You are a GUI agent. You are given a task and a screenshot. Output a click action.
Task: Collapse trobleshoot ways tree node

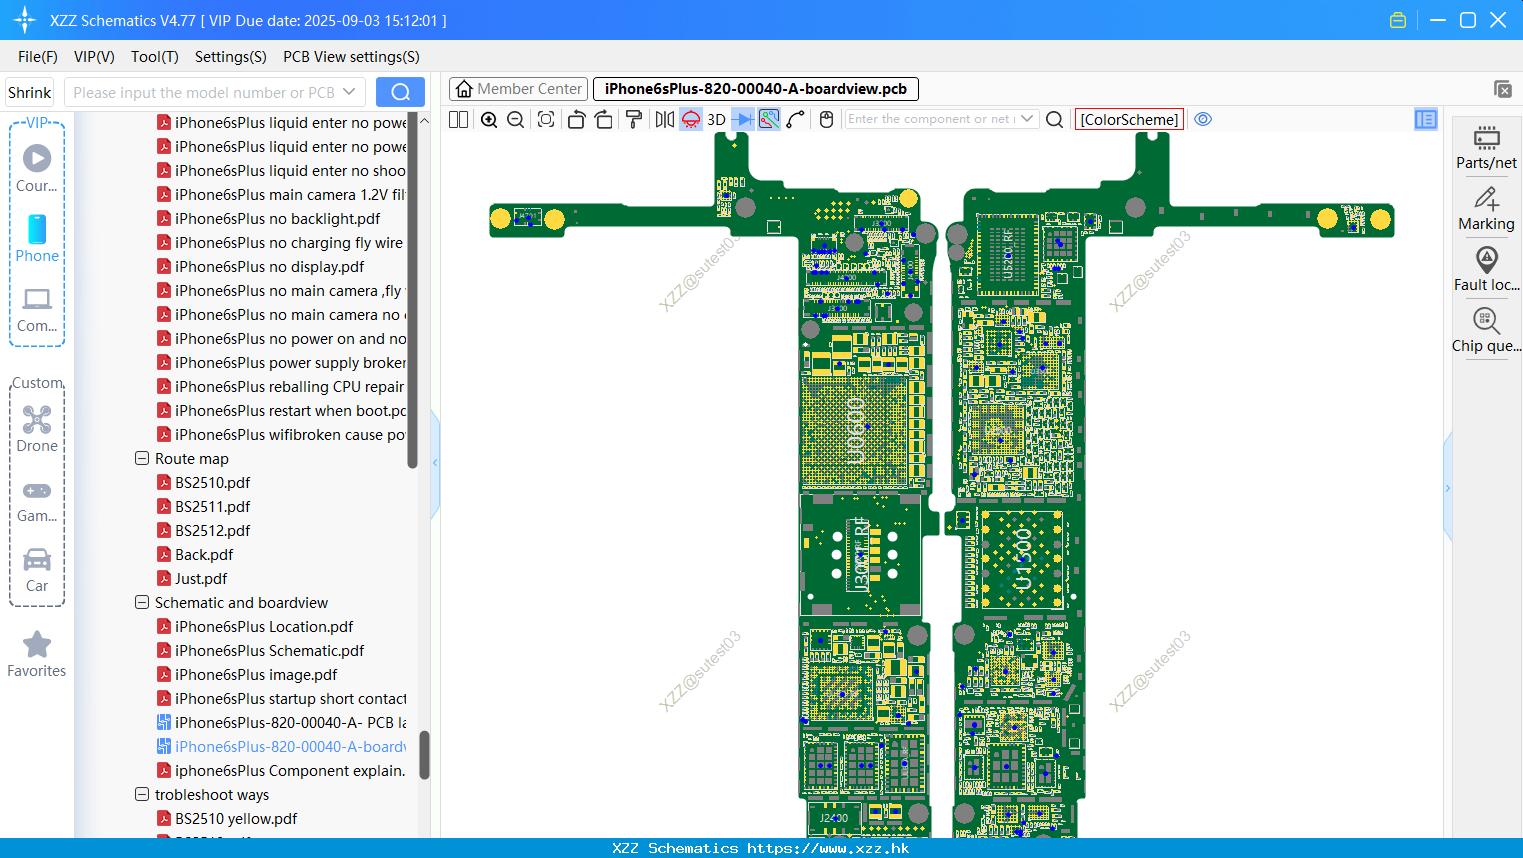click(142, 794)
